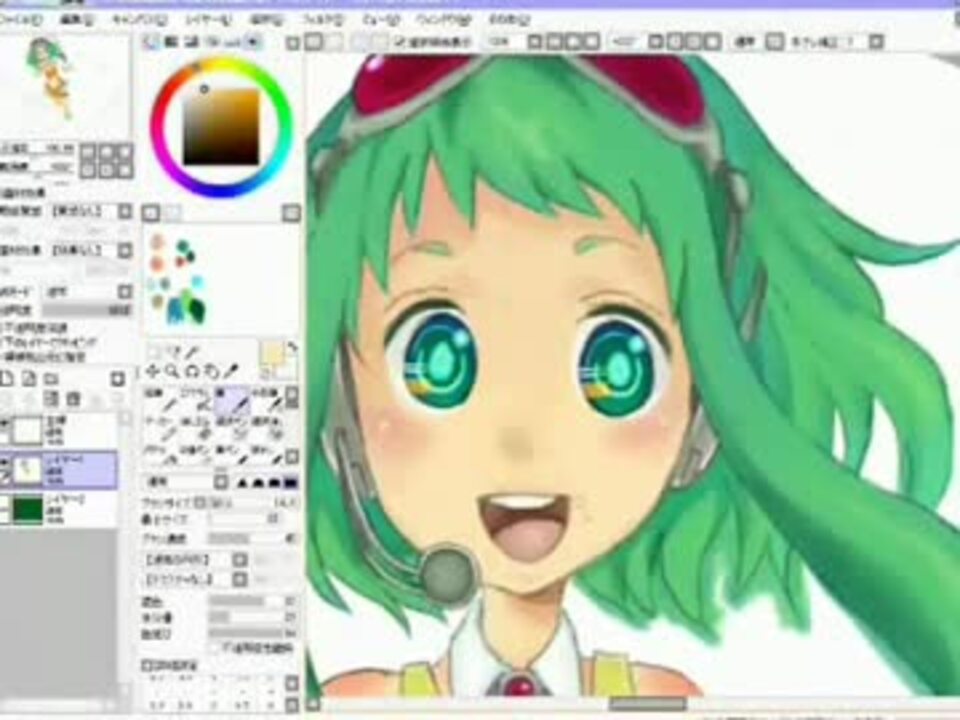Open the Canvas menu
Viewport: 960px width, 720px height.
click(x=139, y=20)
